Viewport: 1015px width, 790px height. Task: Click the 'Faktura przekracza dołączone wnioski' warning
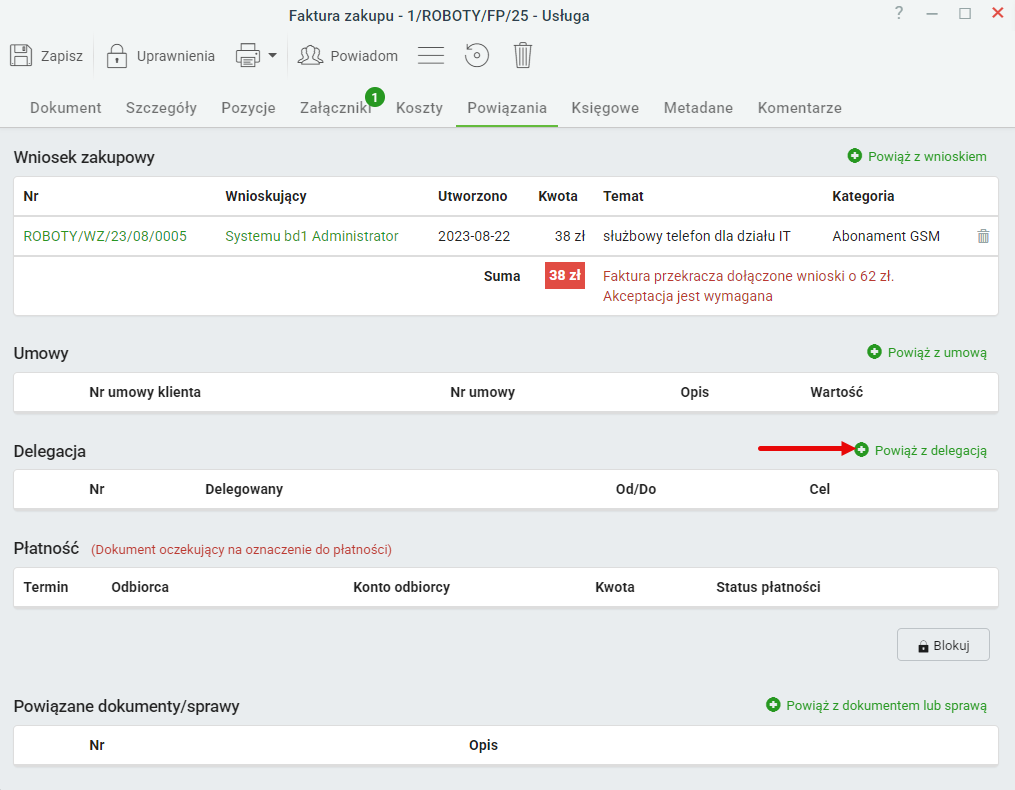748,286
